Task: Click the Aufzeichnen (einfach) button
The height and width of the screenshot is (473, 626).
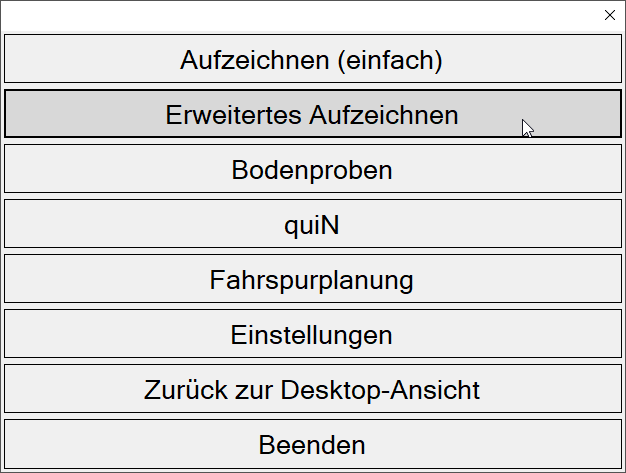Action: click(312, 60)
